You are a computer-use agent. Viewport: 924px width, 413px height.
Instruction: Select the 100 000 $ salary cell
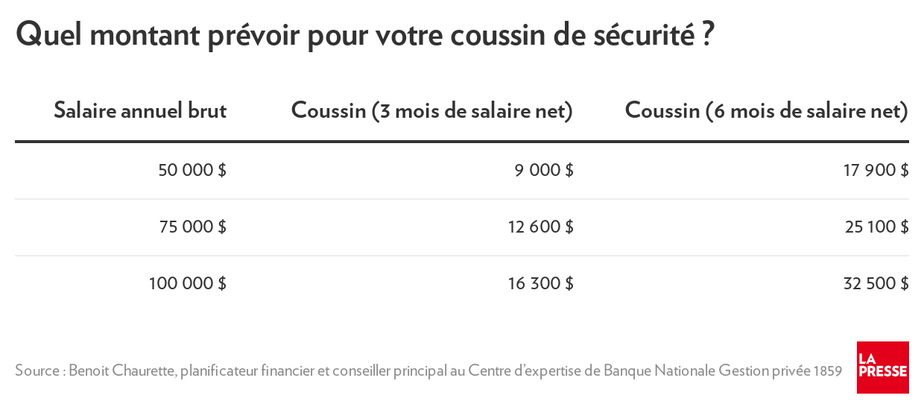click(187, 283)
